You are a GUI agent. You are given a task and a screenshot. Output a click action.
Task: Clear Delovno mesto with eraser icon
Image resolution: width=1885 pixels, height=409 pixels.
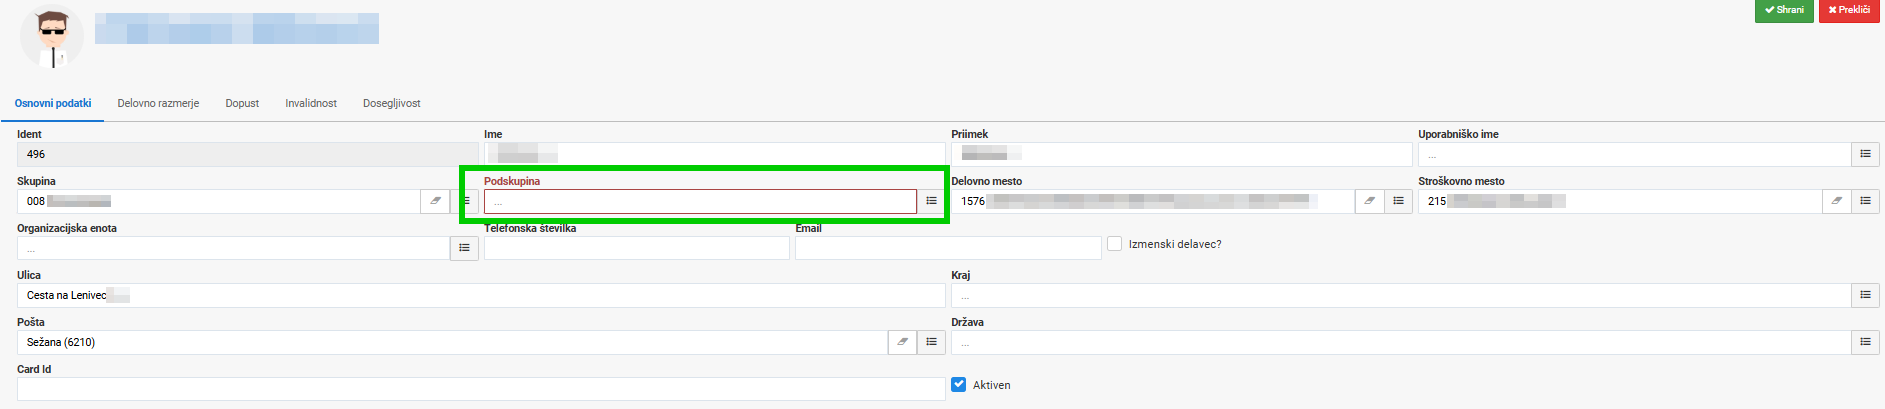(x=1369, y=201)
